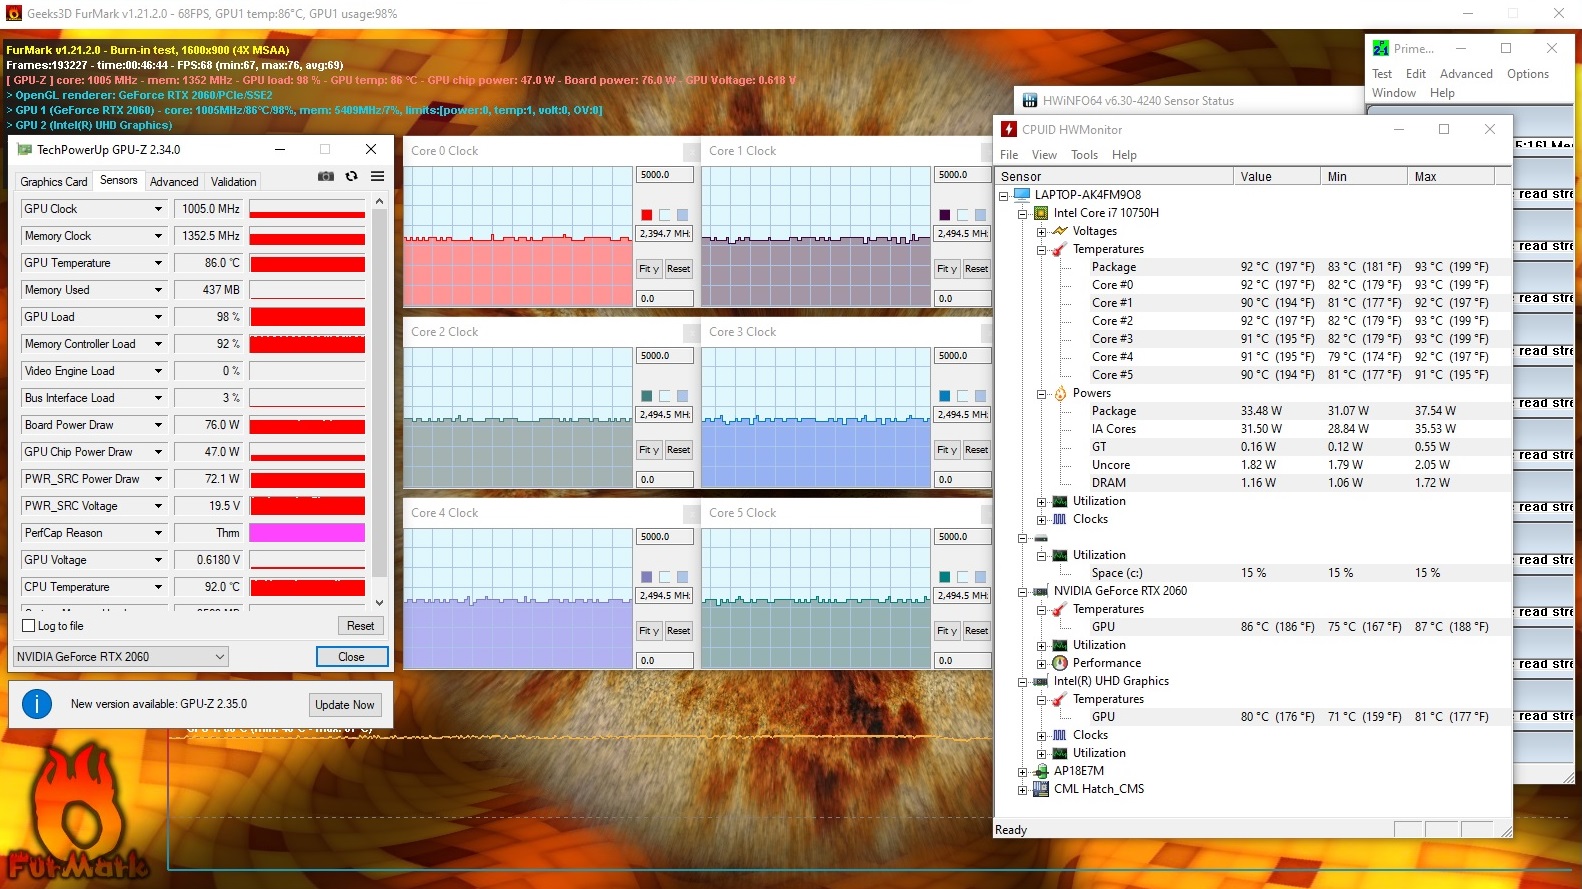Open the NVIDIA GeForce RTX 2060 device selector
The image size is (1582, 889).
[121, 657]
